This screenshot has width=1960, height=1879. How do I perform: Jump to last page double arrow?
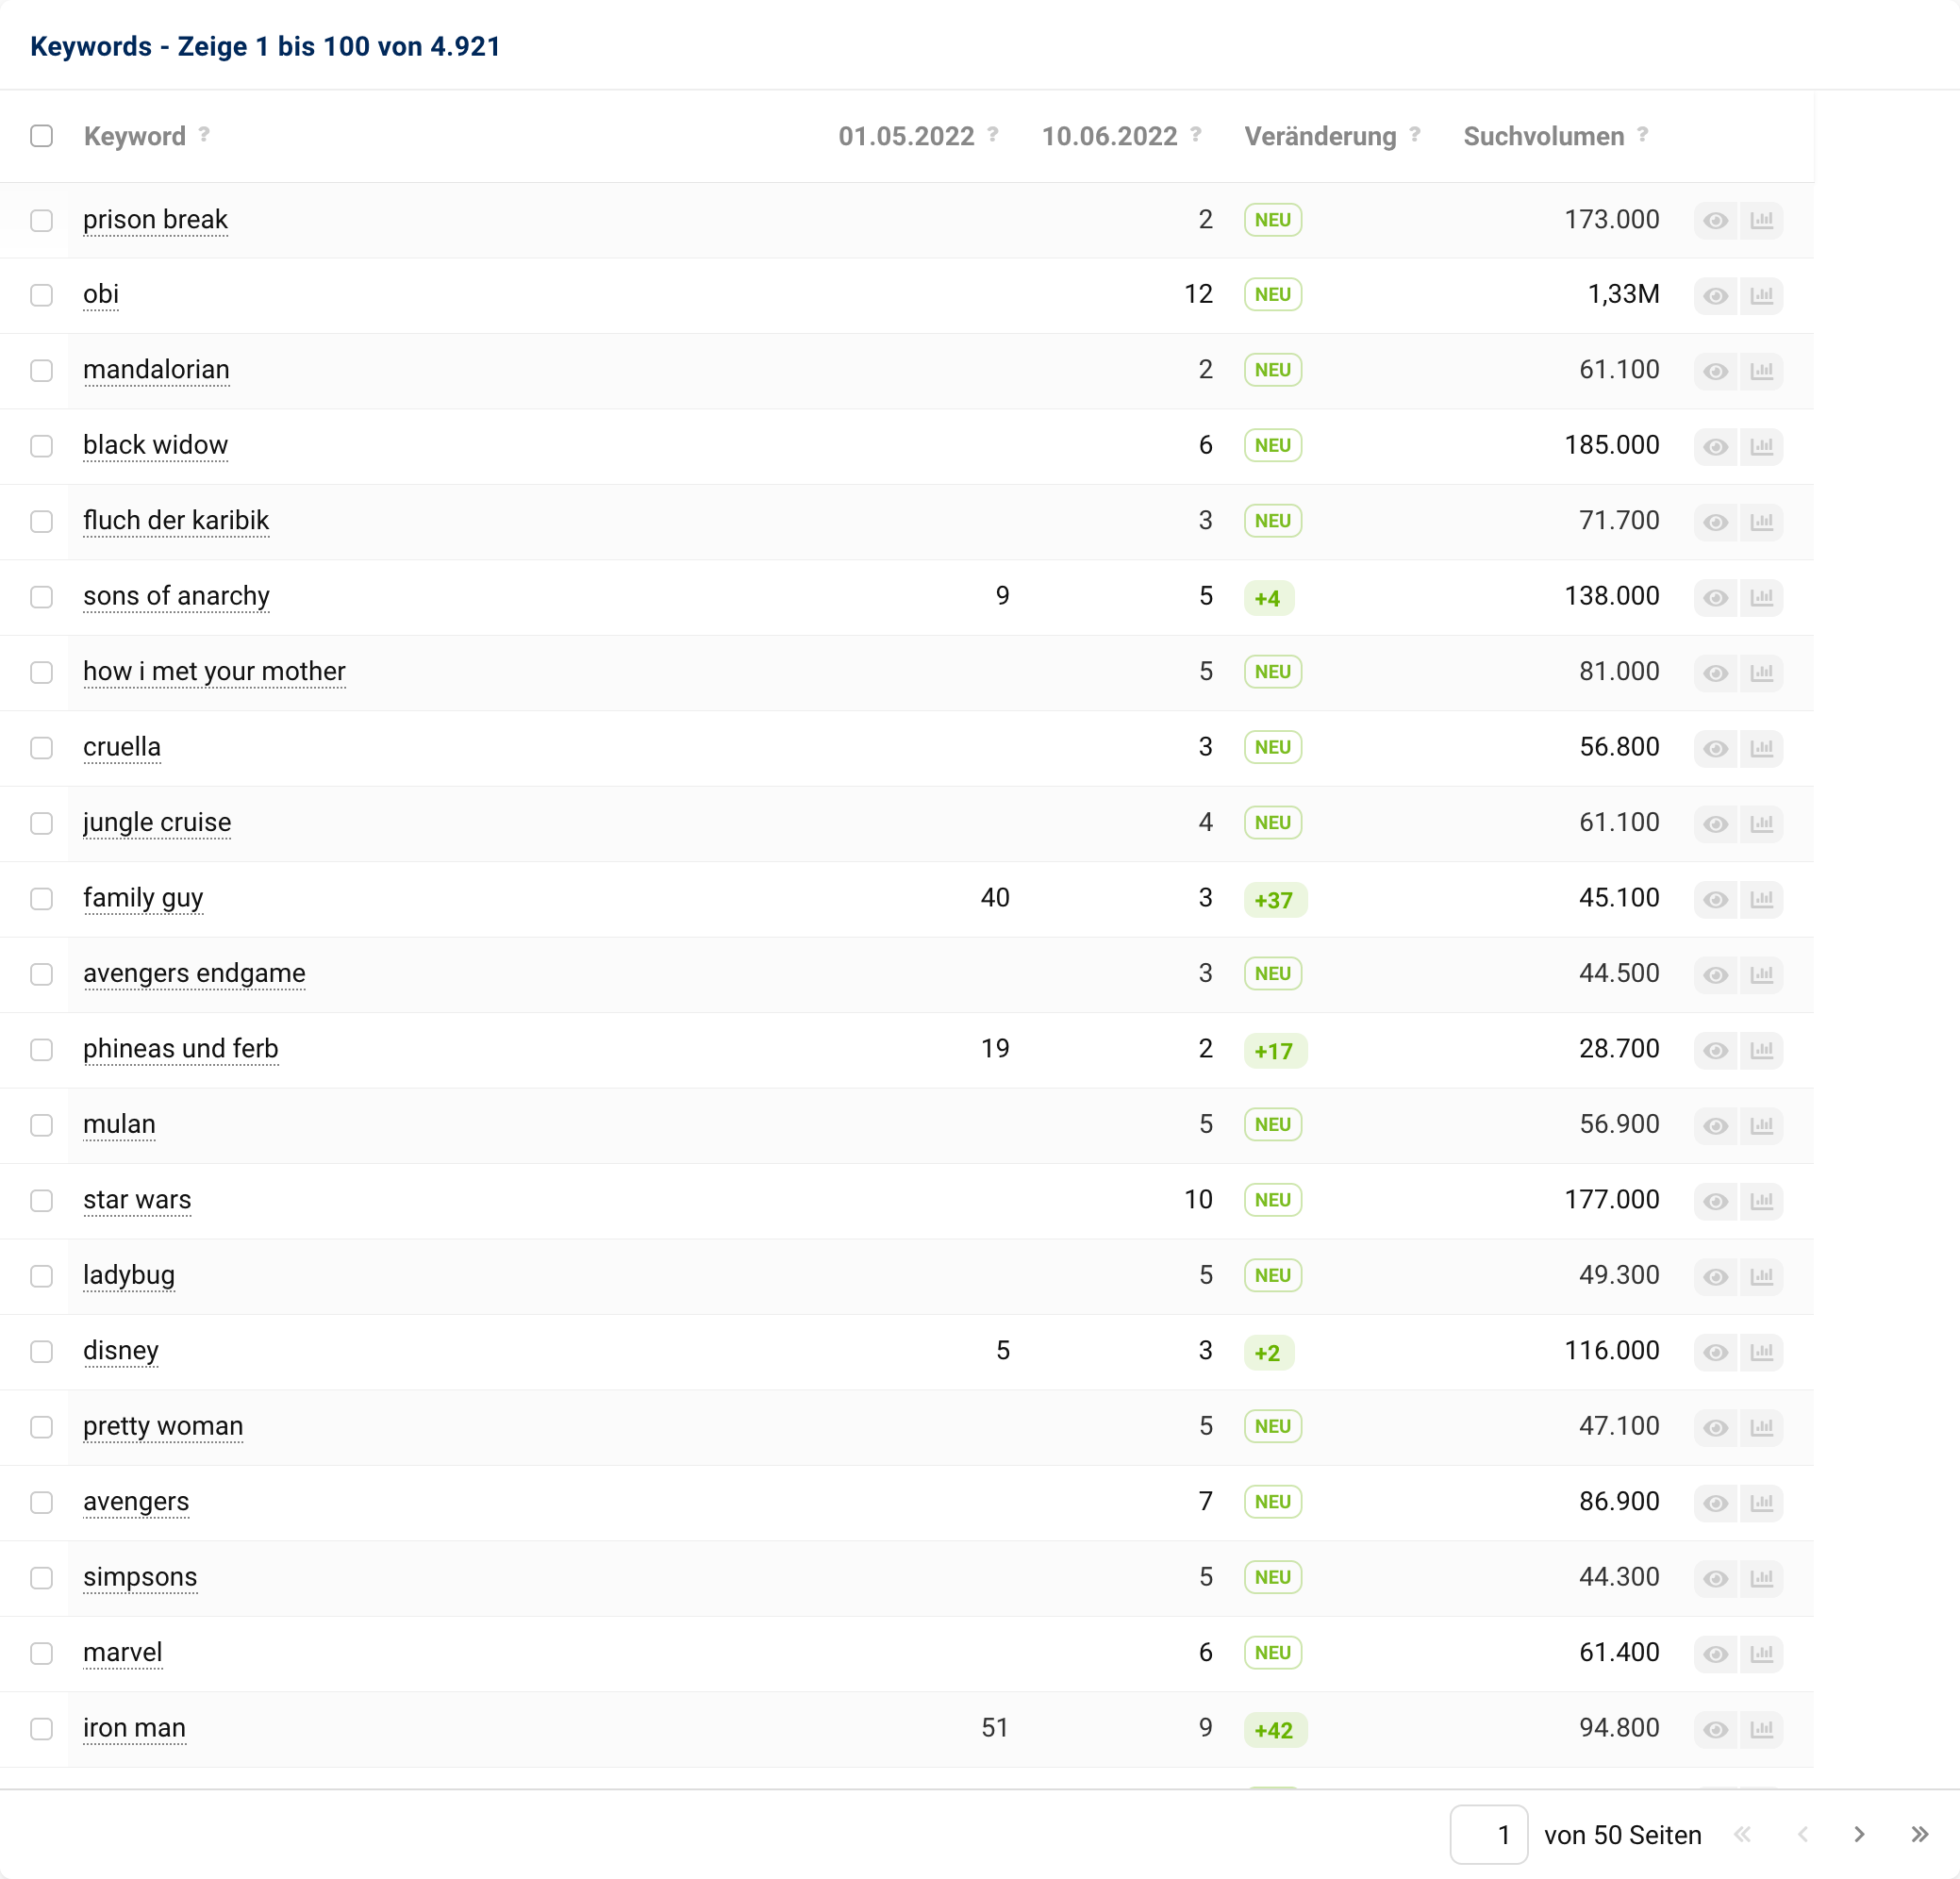pos(1919,1834)
